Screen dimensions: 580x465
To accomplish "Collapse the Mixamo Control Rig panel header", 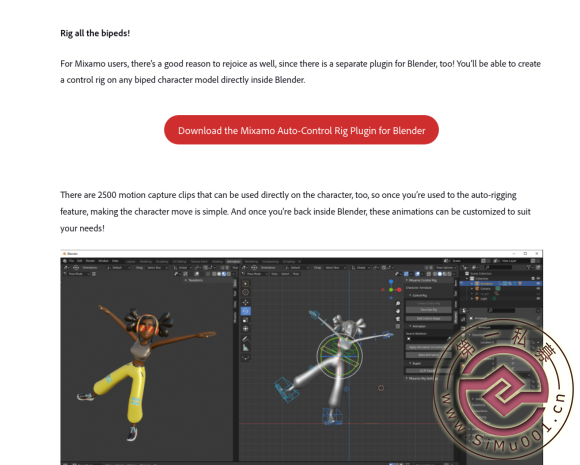I will coord(428,280).
